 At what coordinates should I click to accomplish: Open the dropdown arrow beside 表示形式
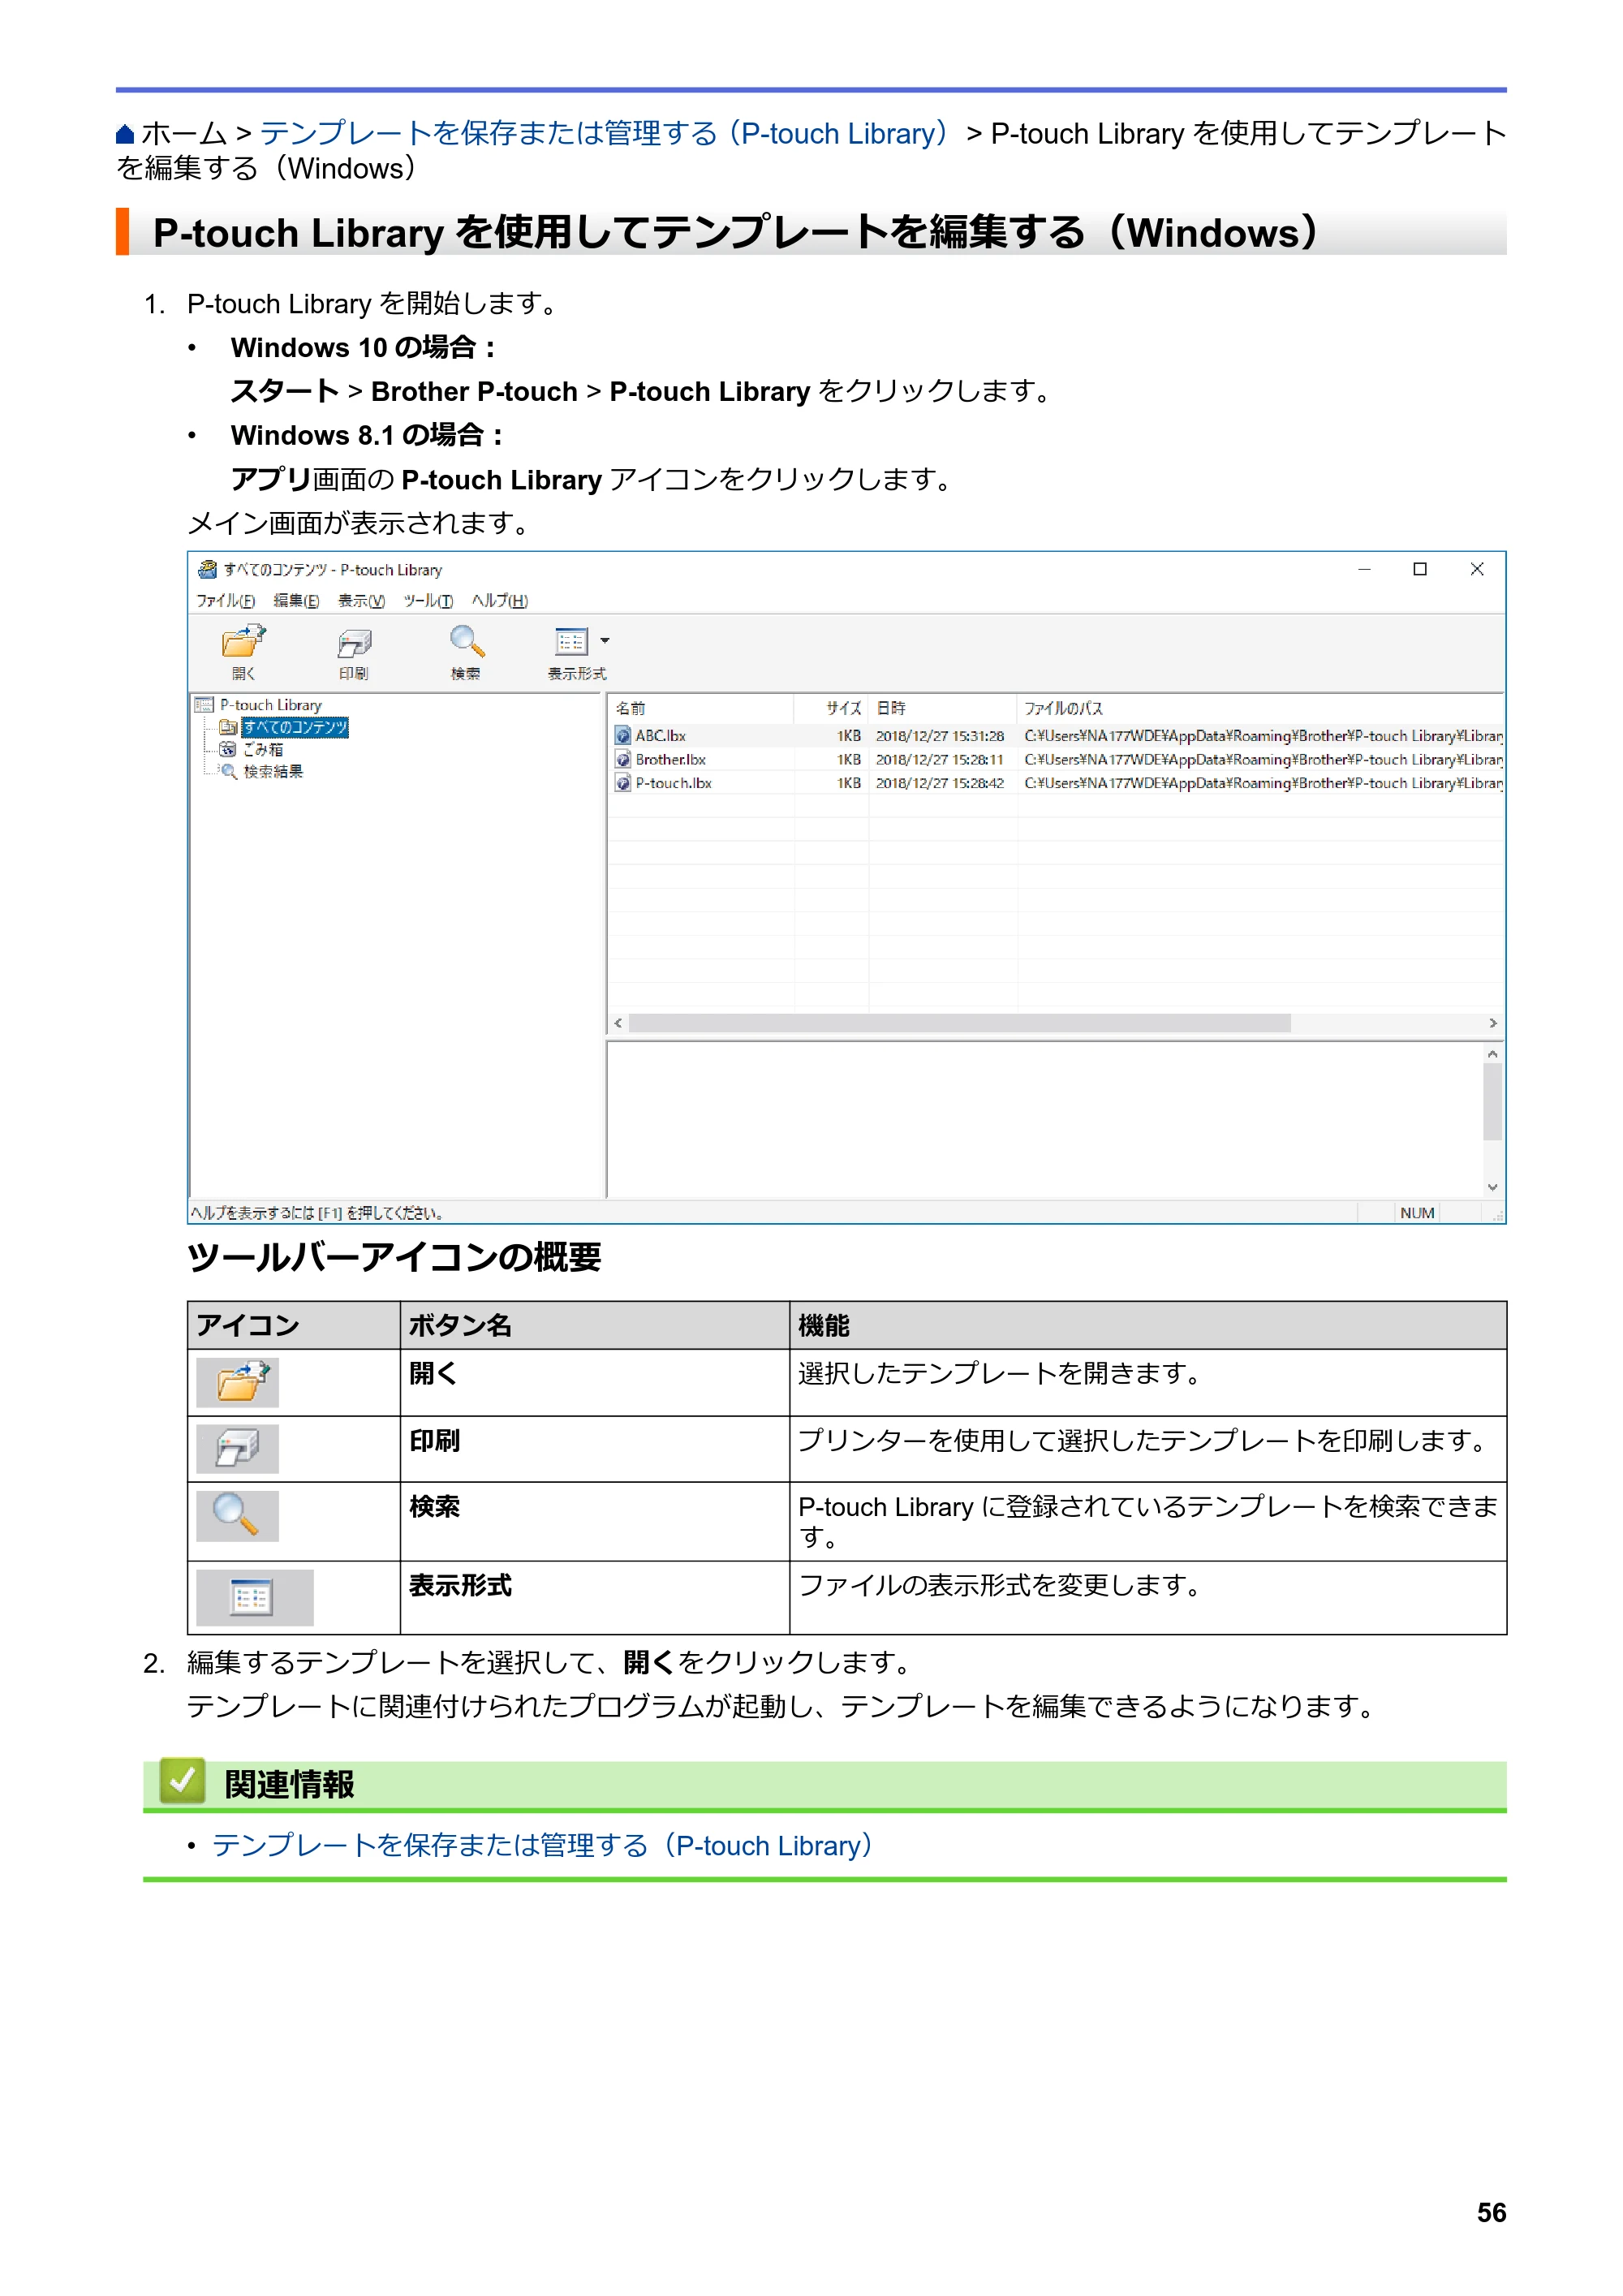click(604, 641)
